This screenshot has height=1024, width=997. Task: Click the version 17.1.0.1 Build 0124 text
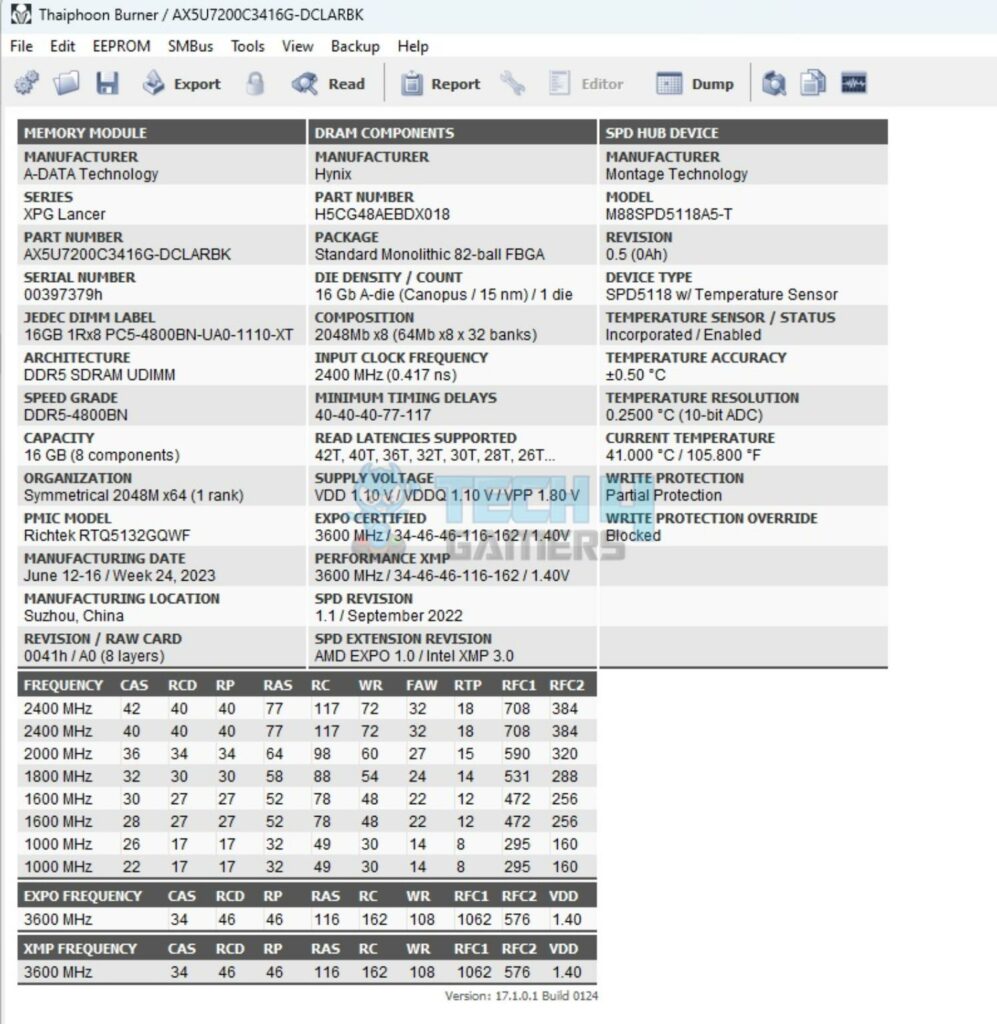(x=521, y=996)
